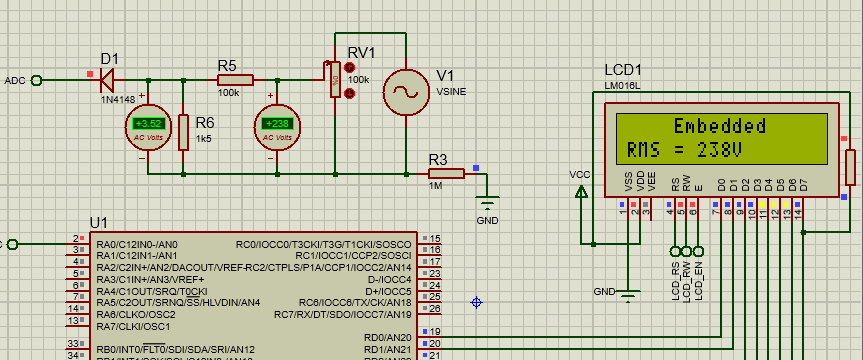This screenshot has height=360, width=863.
Task: Click the U1 reference label
Action: point(99,223)
